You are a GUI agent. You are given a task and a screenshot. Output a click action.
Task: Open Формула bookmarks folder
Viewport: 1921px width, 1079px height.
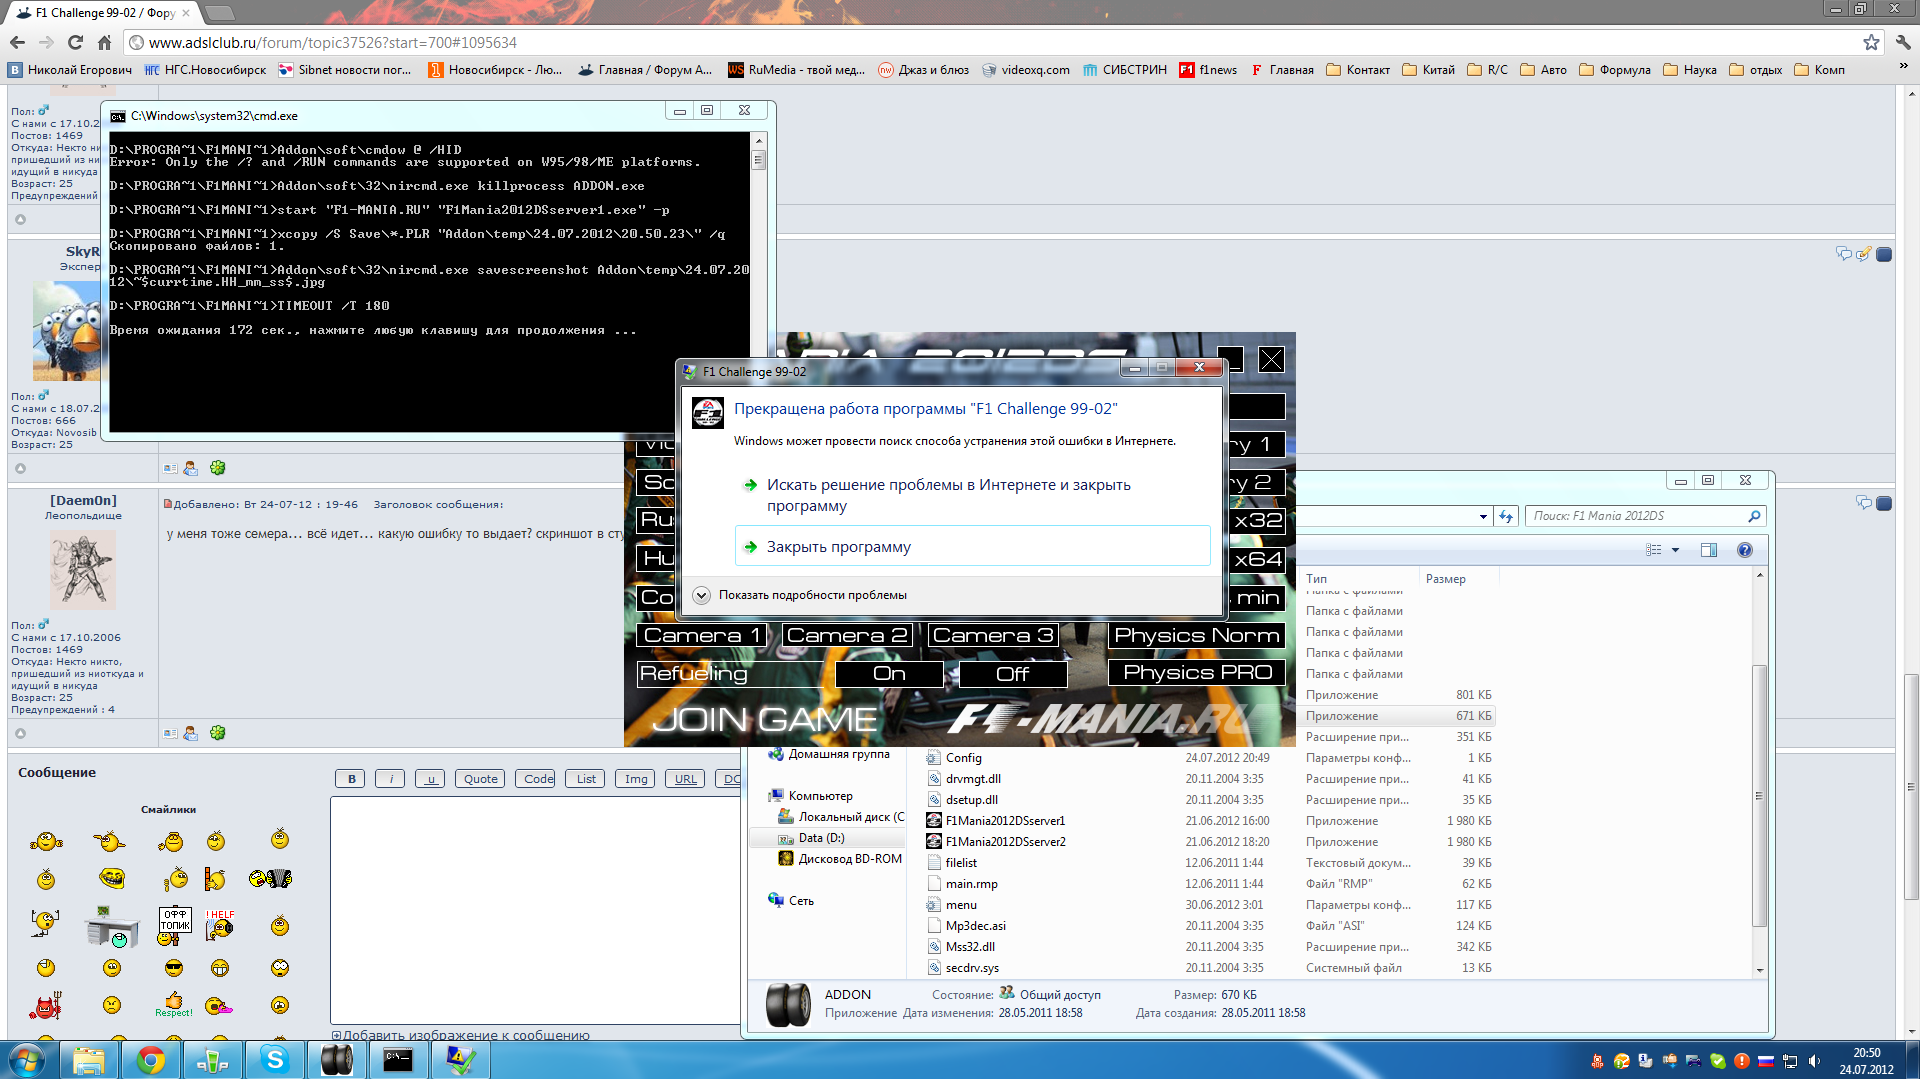pos(1615,70)
